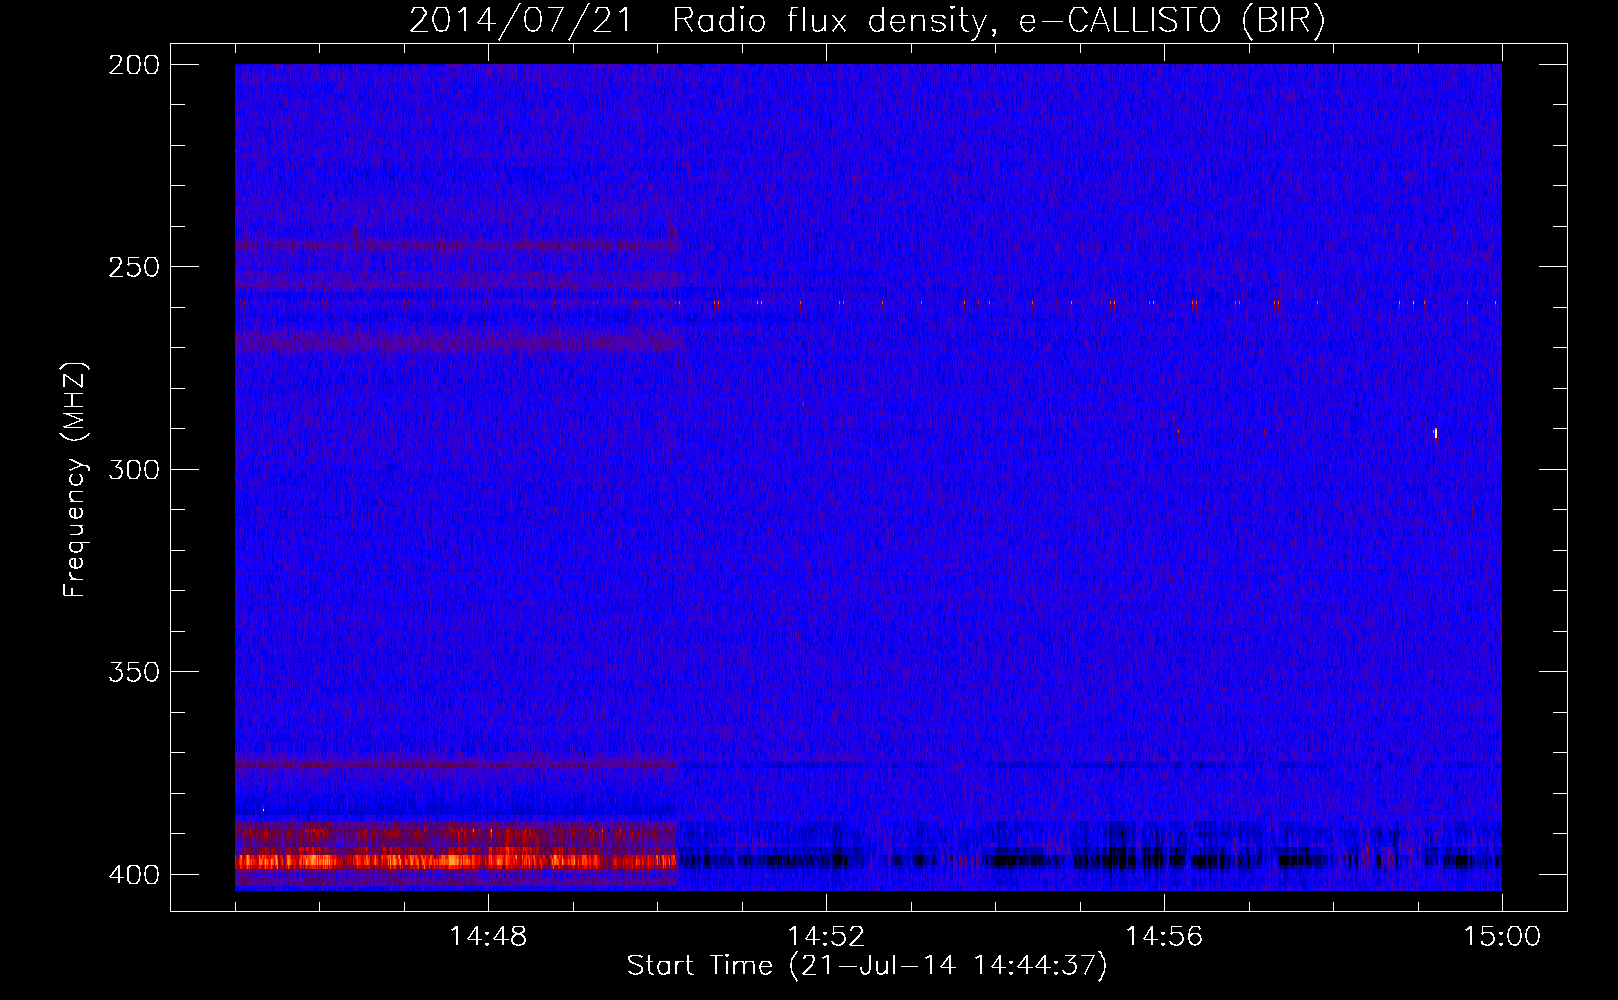The height and width of the screenshot is (1000, 1618).
Task: Click the 300 frequency tick label
Action: pyautogui.click(x=134, y=469)
